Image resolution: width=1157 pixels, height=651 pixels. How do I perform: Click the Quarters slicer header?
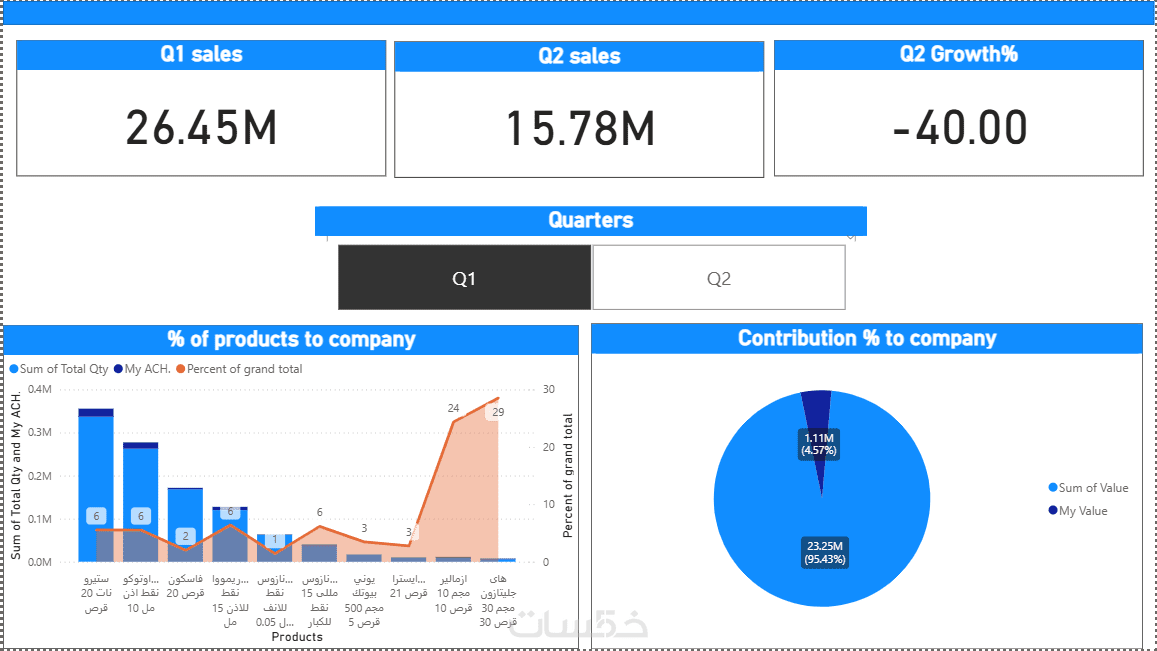point(590,220)
